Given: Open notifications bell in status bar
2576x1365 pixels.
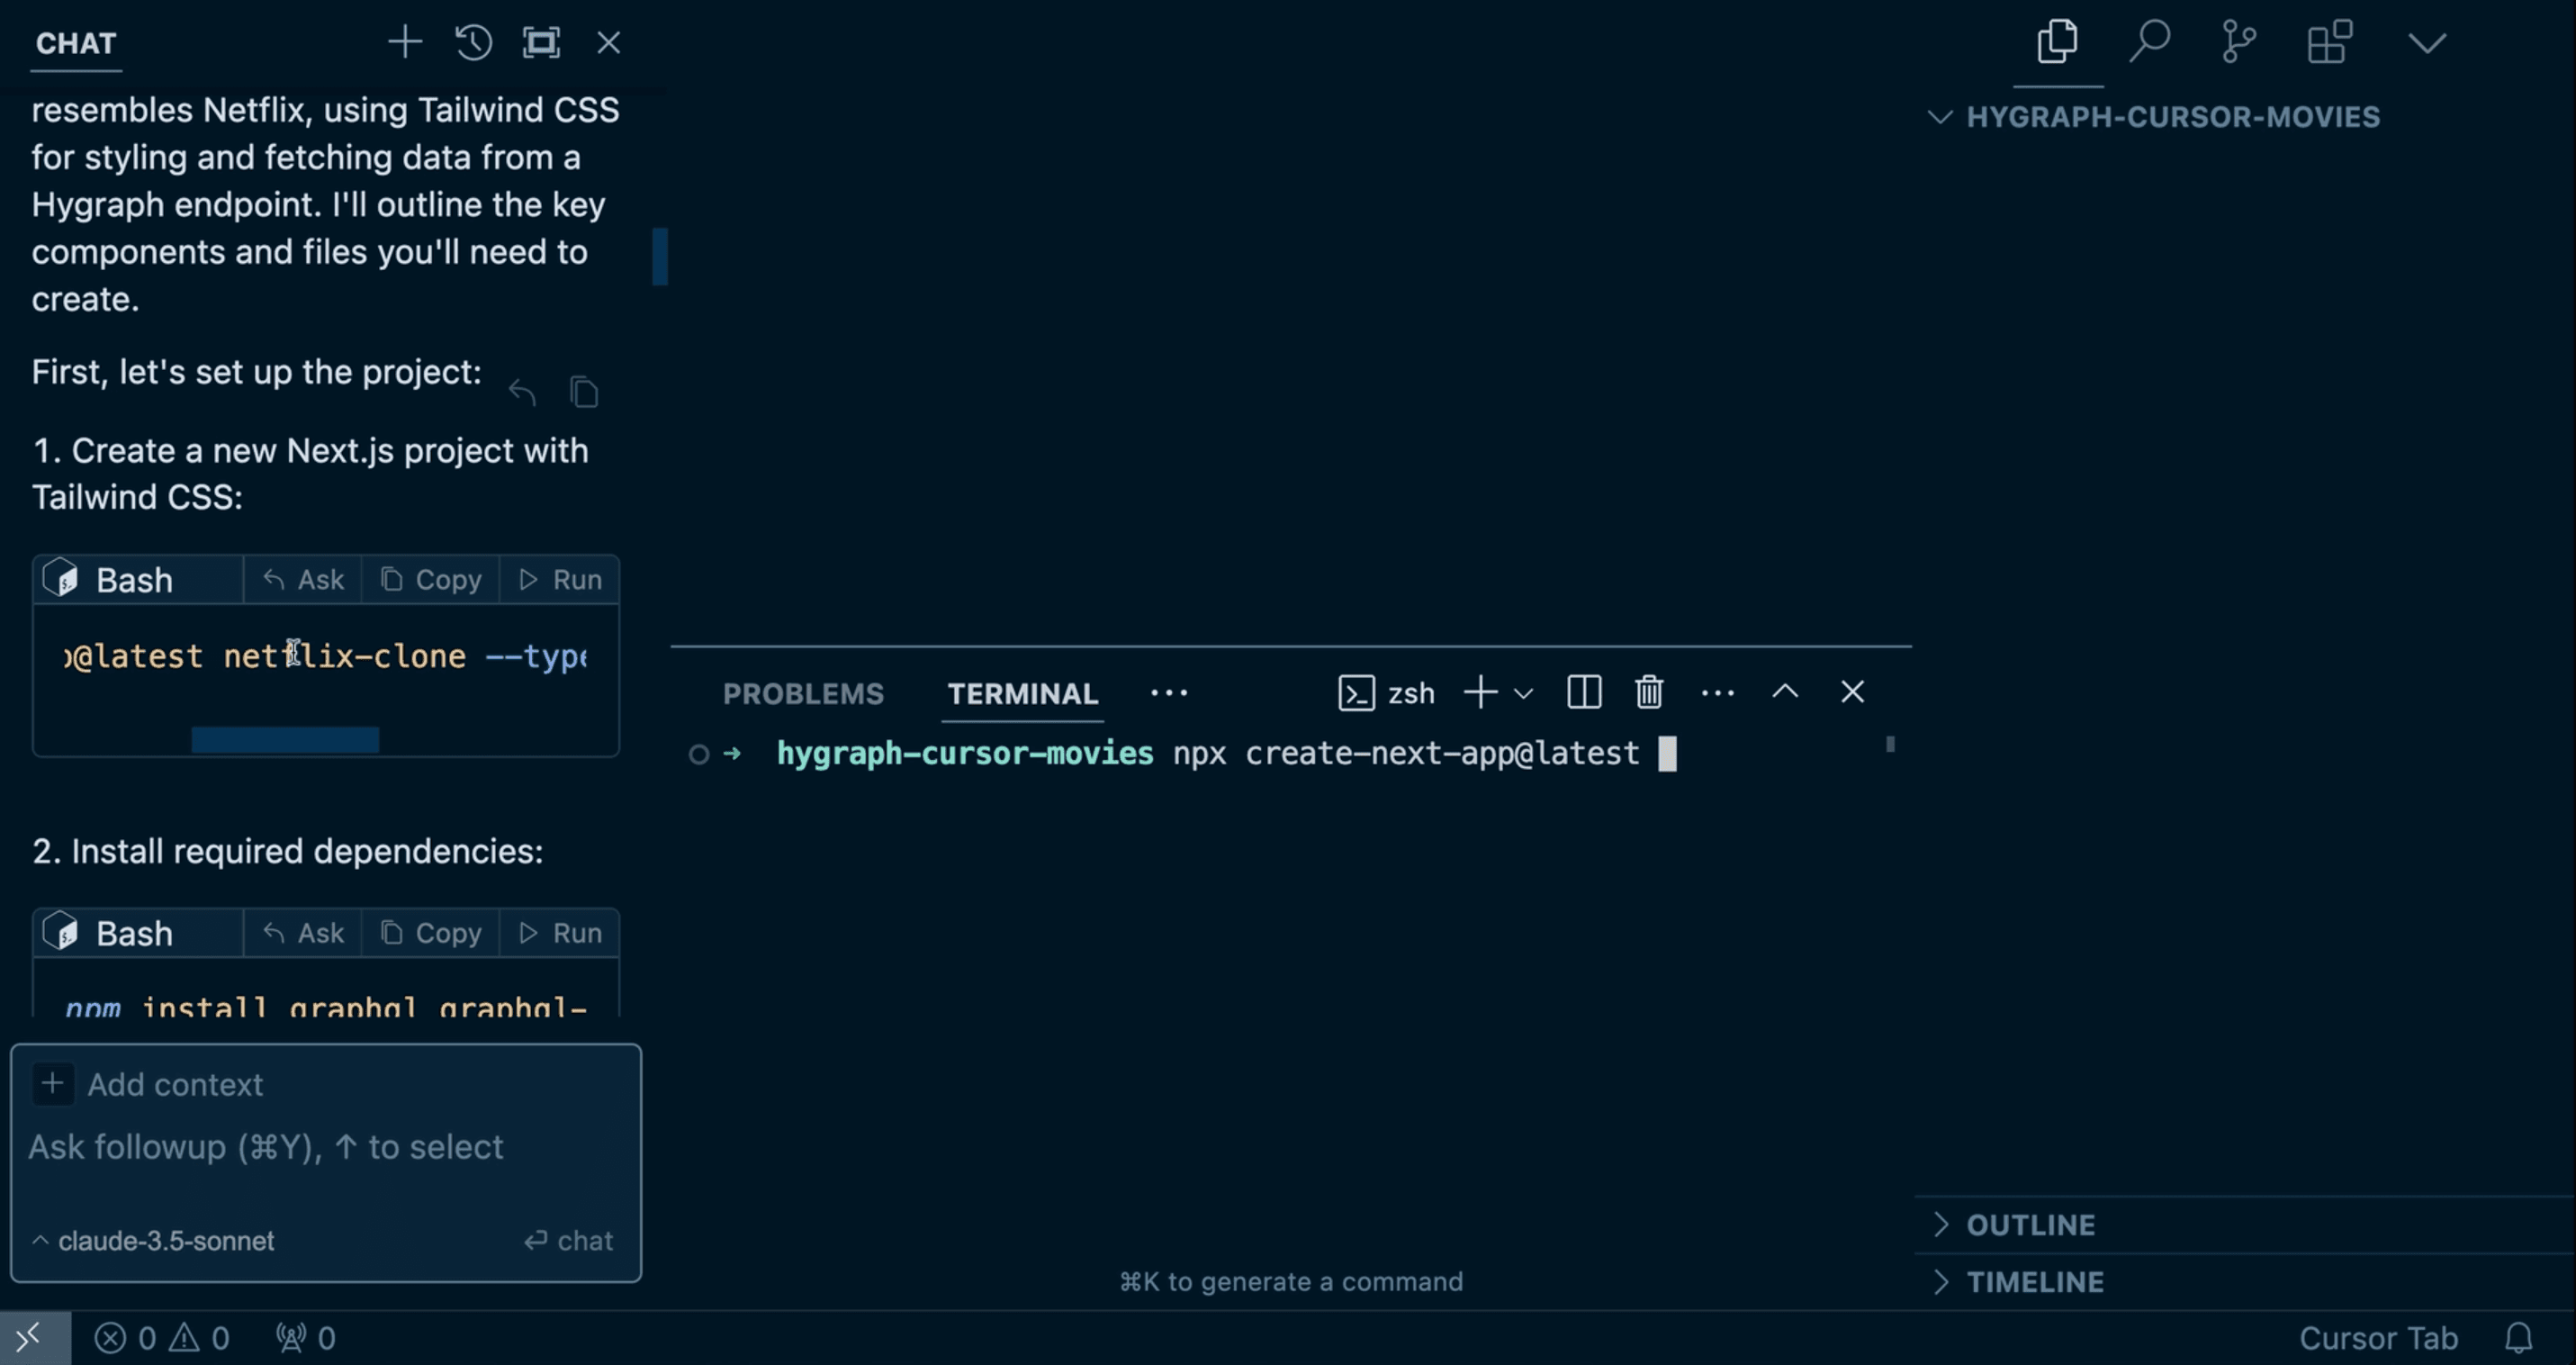Looking at the screenshot, I should tap(2518, 1337).
